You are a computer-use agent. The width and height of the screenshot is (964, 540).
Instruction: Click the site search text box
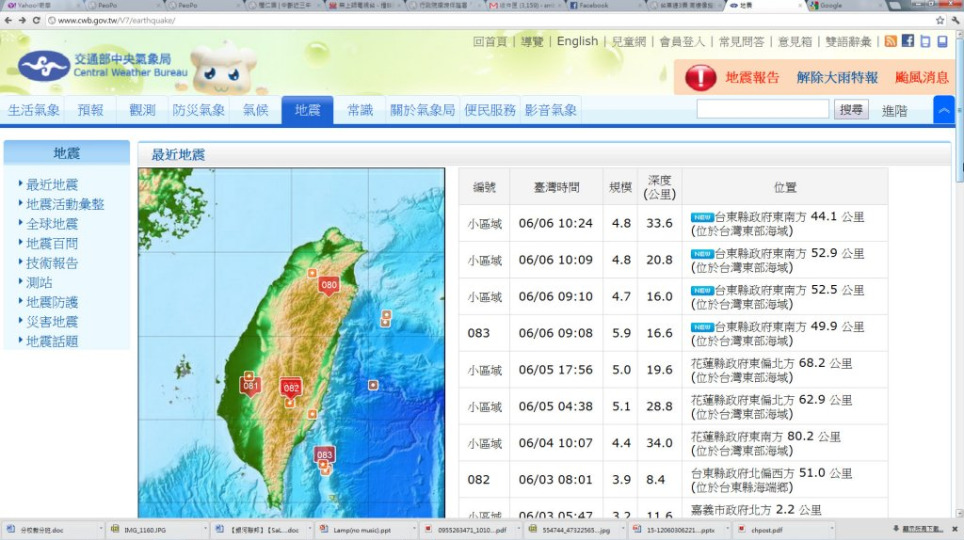(x=762, y=109)
